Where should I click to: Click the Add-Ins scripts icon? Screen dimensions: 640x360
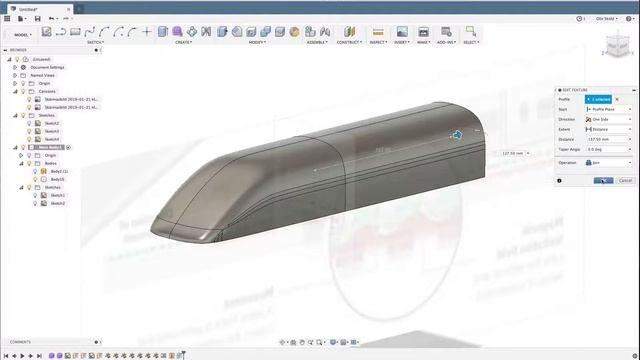point(446,32)
